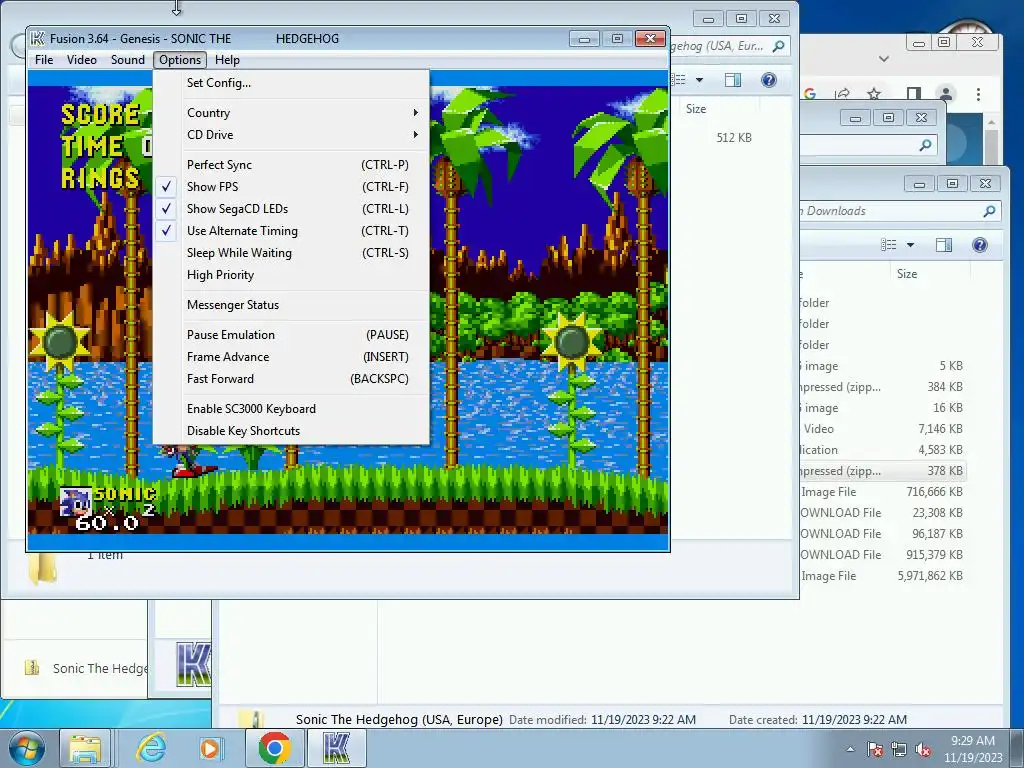The image size is (1024, 768).
Task: Switch to Kega Fusion taskbar button
Action: click(x=336, y=748)
